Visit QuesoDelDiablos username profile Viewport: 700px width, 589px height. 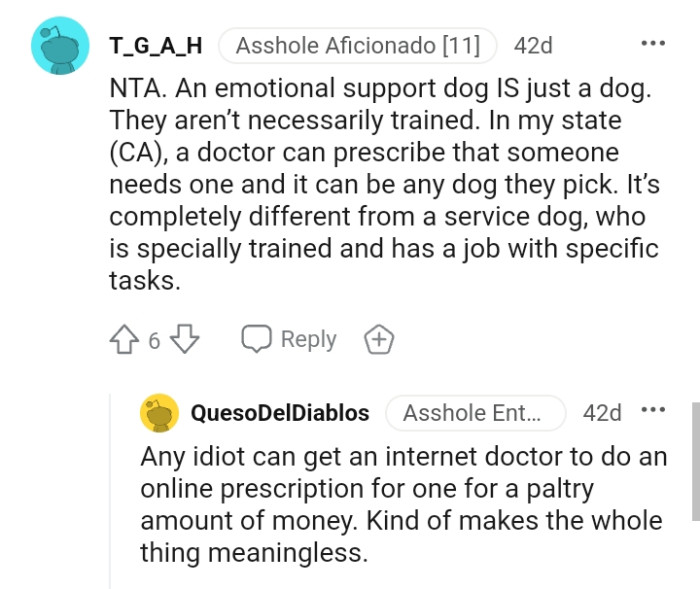pyautogui.click(x=279, y=413)
